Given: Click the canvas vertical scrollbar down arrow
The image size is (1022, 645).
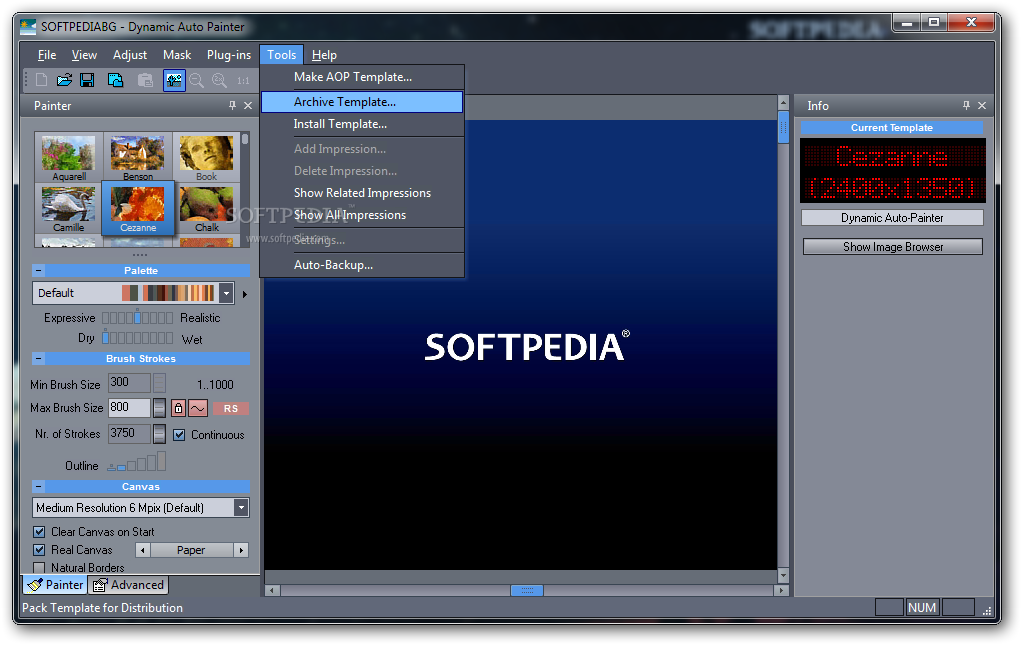Looking at the screenshot, I should pos(783,575).
